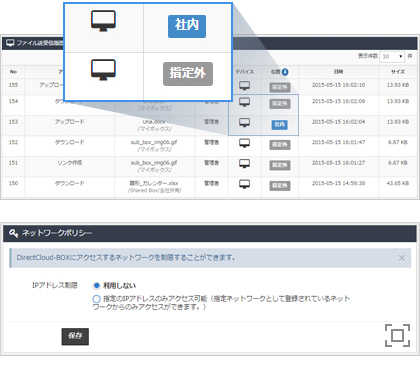The image size is (420, 370).
Task: Click row number 155
Action: [13, 85]
